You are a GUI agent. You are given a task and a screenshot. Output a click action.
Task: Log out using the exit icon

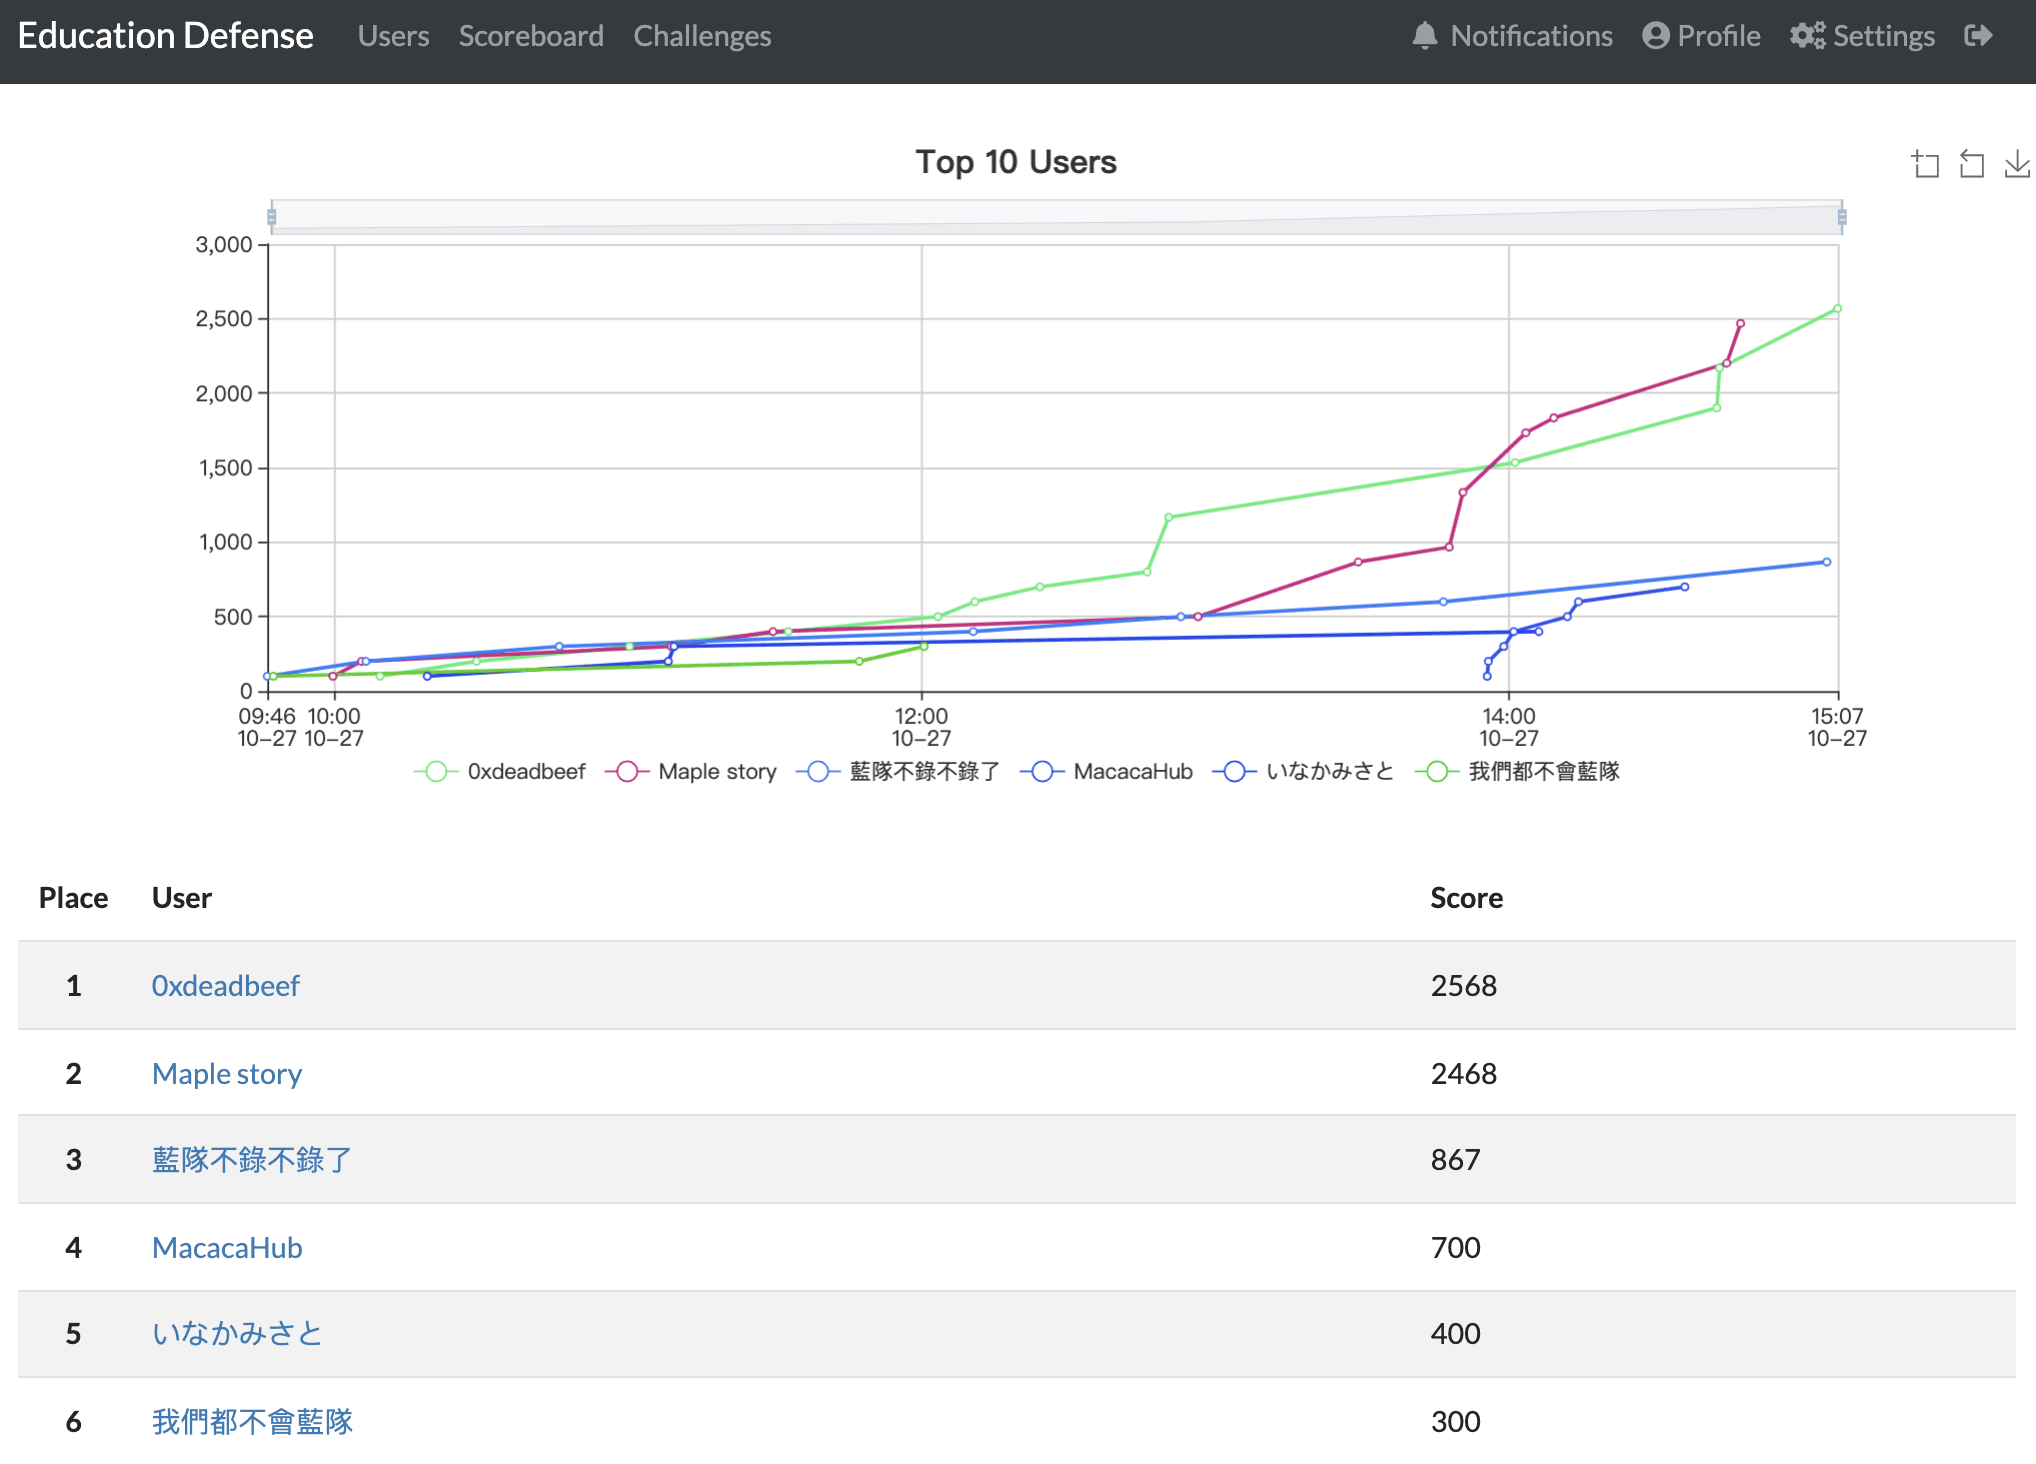[1979, 35]
